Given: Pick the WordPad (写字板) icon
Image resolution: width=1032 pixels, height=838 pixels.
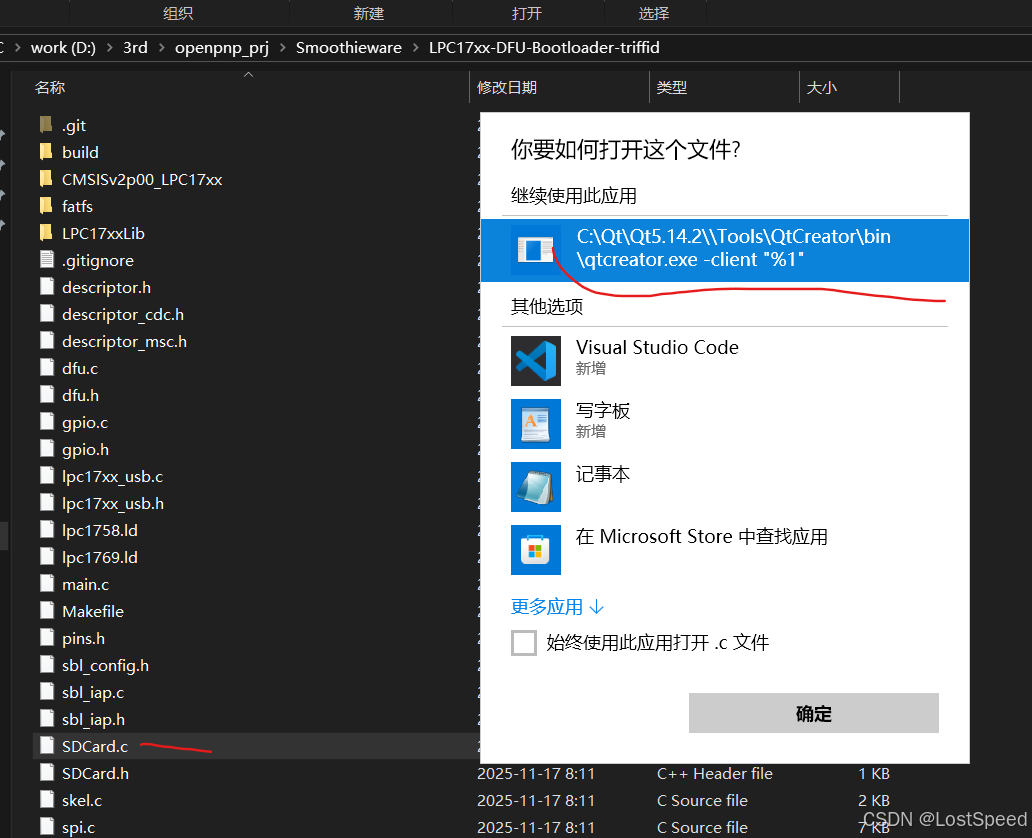Looking at the screenshot, I should [536, 424].
